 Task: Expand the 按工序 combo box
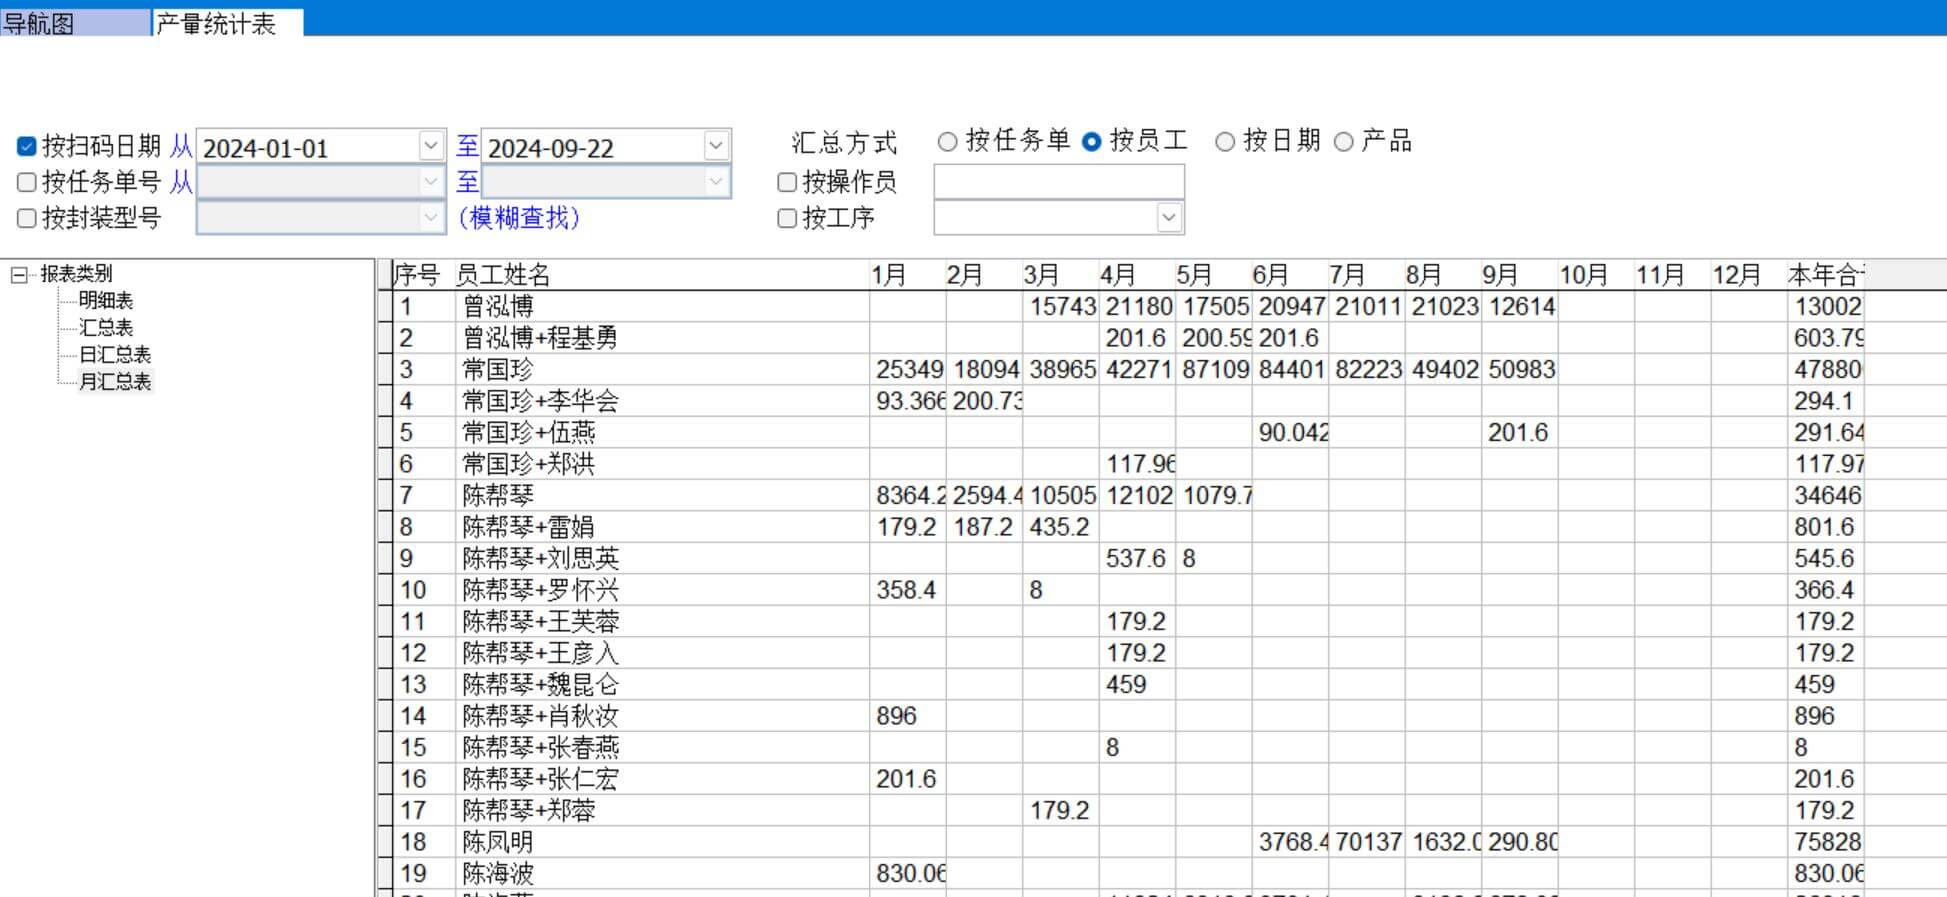(x=1169, y=218)
